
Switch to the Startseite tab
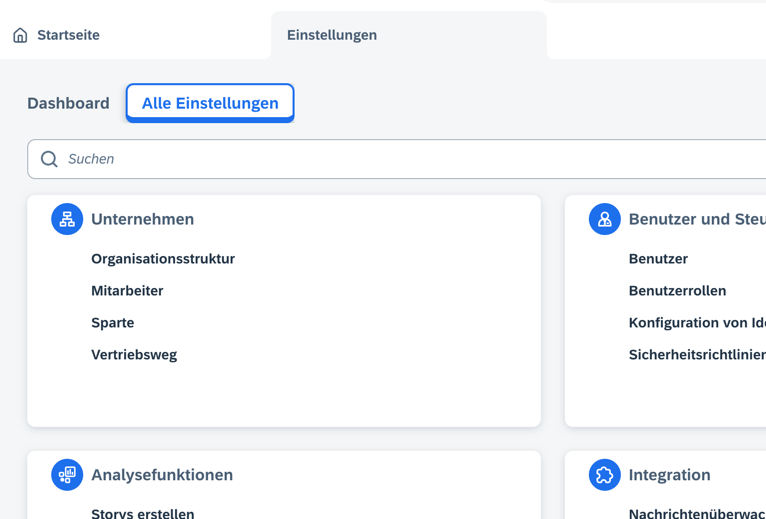click(x=68, y=35)
